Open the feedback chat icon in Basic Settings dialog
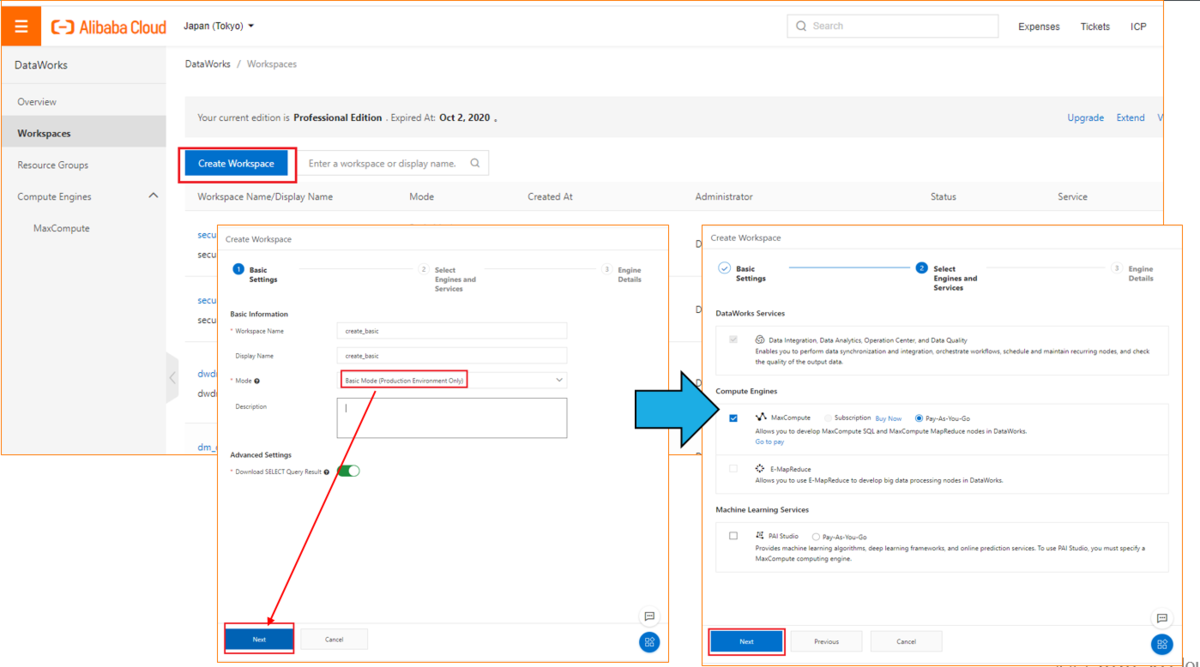Viewport: 1200px width, 667px height. click(649, 616)
